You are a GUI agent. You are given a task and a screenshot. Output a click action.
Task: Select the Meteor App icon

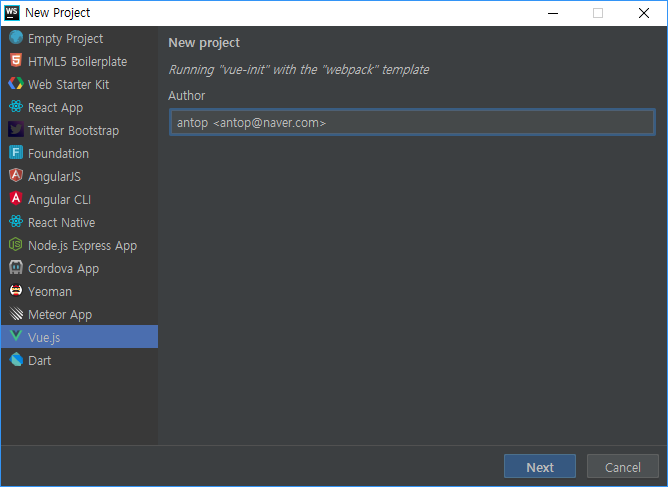tap(16, 314)
